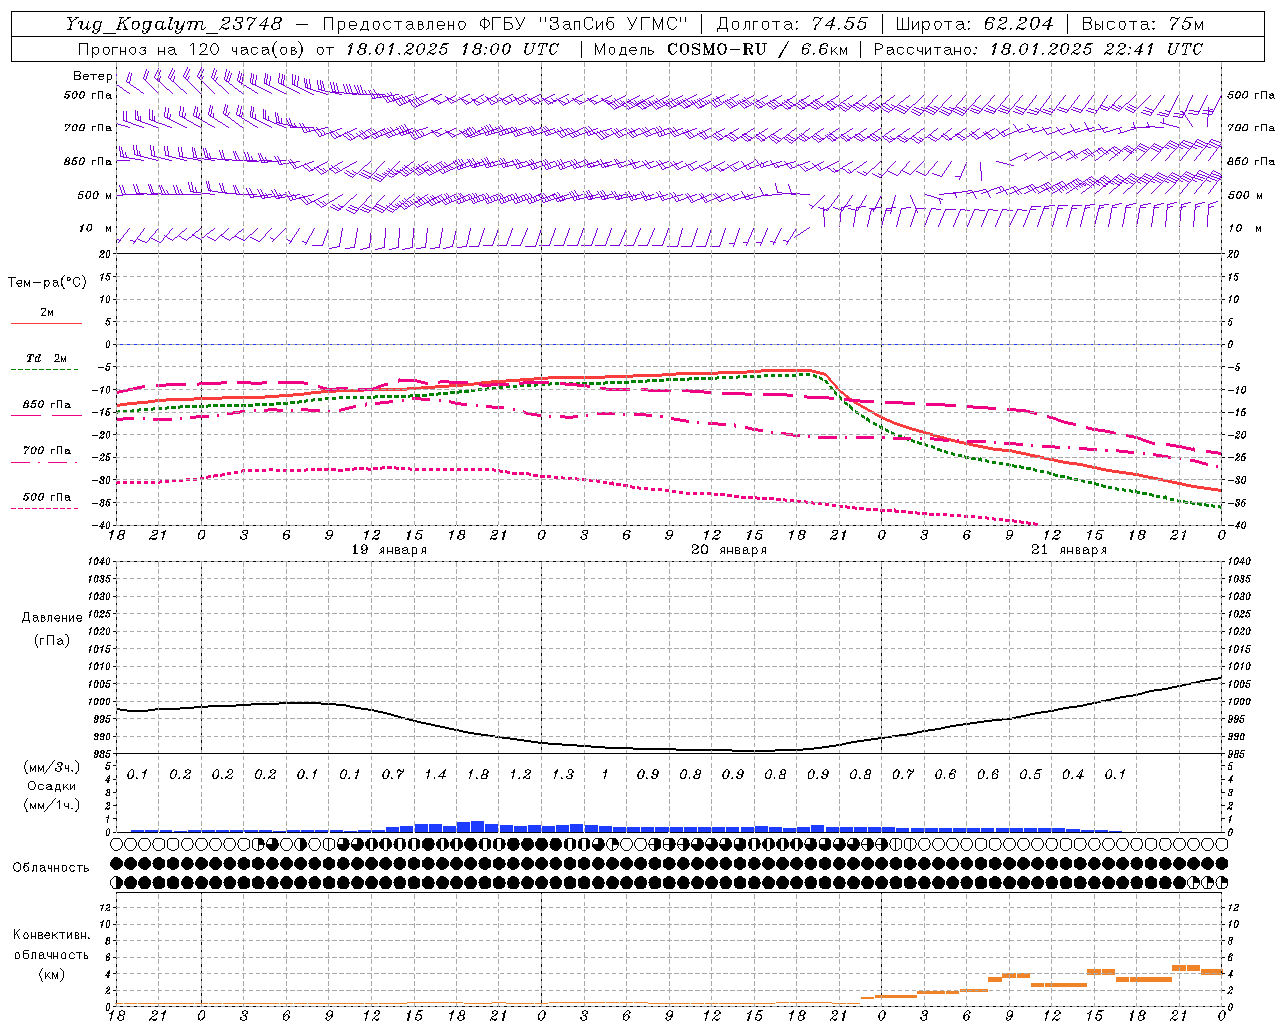1280x1024 pixels.
Task: Select the date label 20 января
Action: point(729,550)
